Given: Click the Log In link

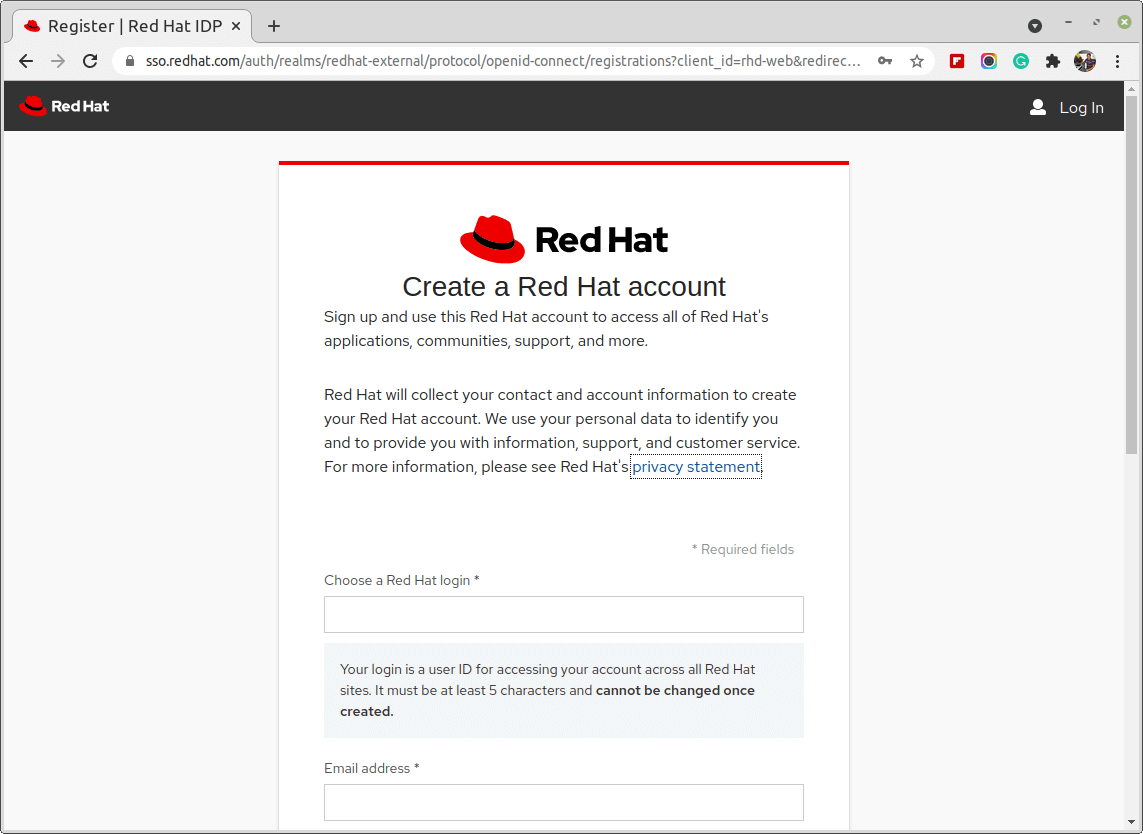Looking at the screenshot, I should point(1081,108).
